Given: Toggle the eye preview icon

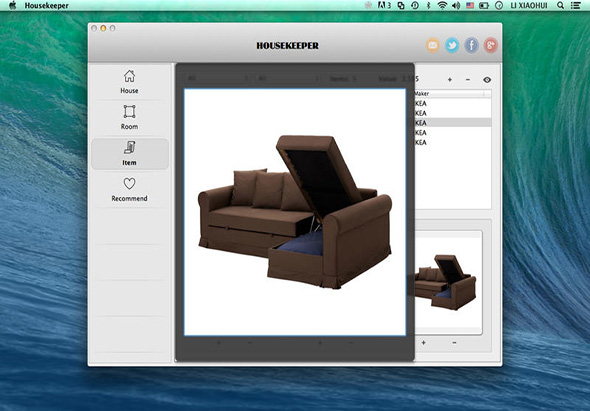Looking at the screenshot, I should tap(487, 80).
